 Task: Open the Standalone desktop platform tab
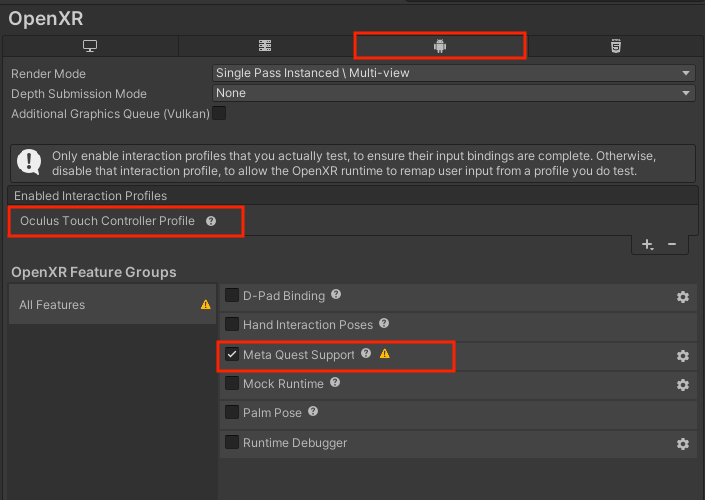pyautogui.click(x=90, y=46)
